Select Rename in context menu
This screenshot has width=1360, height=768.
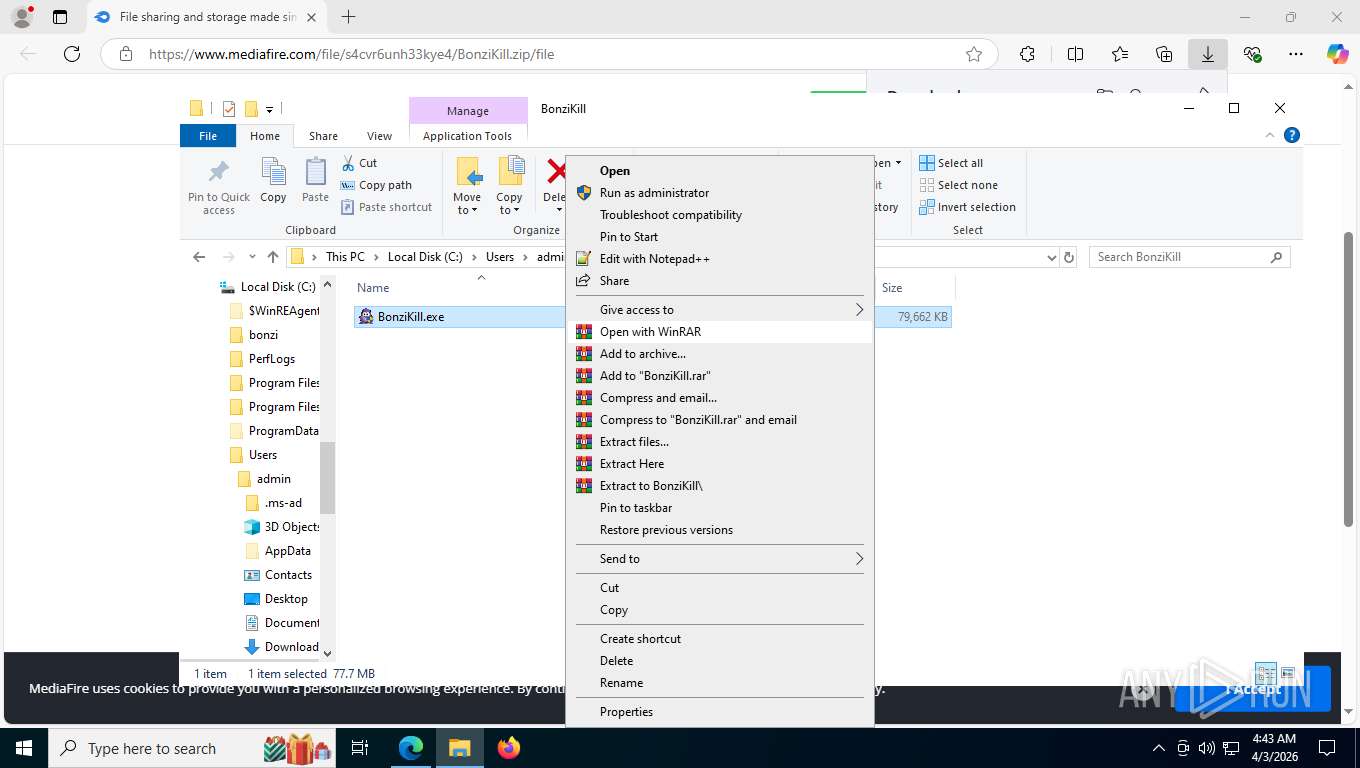(x=720, y=683)
